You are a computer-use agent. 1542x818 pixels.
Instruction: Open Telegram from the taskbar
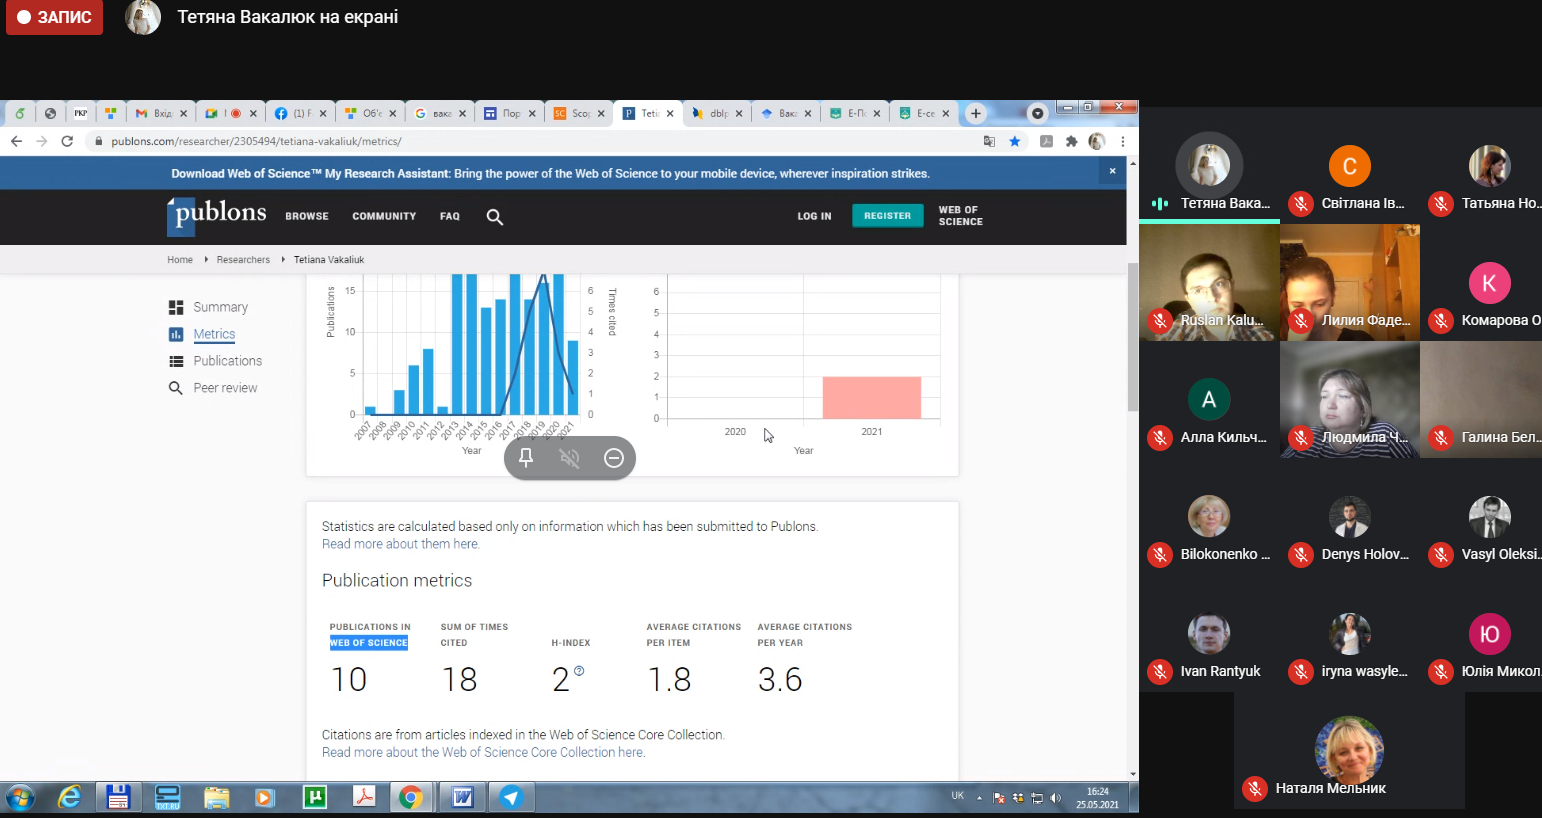(511, 797)
